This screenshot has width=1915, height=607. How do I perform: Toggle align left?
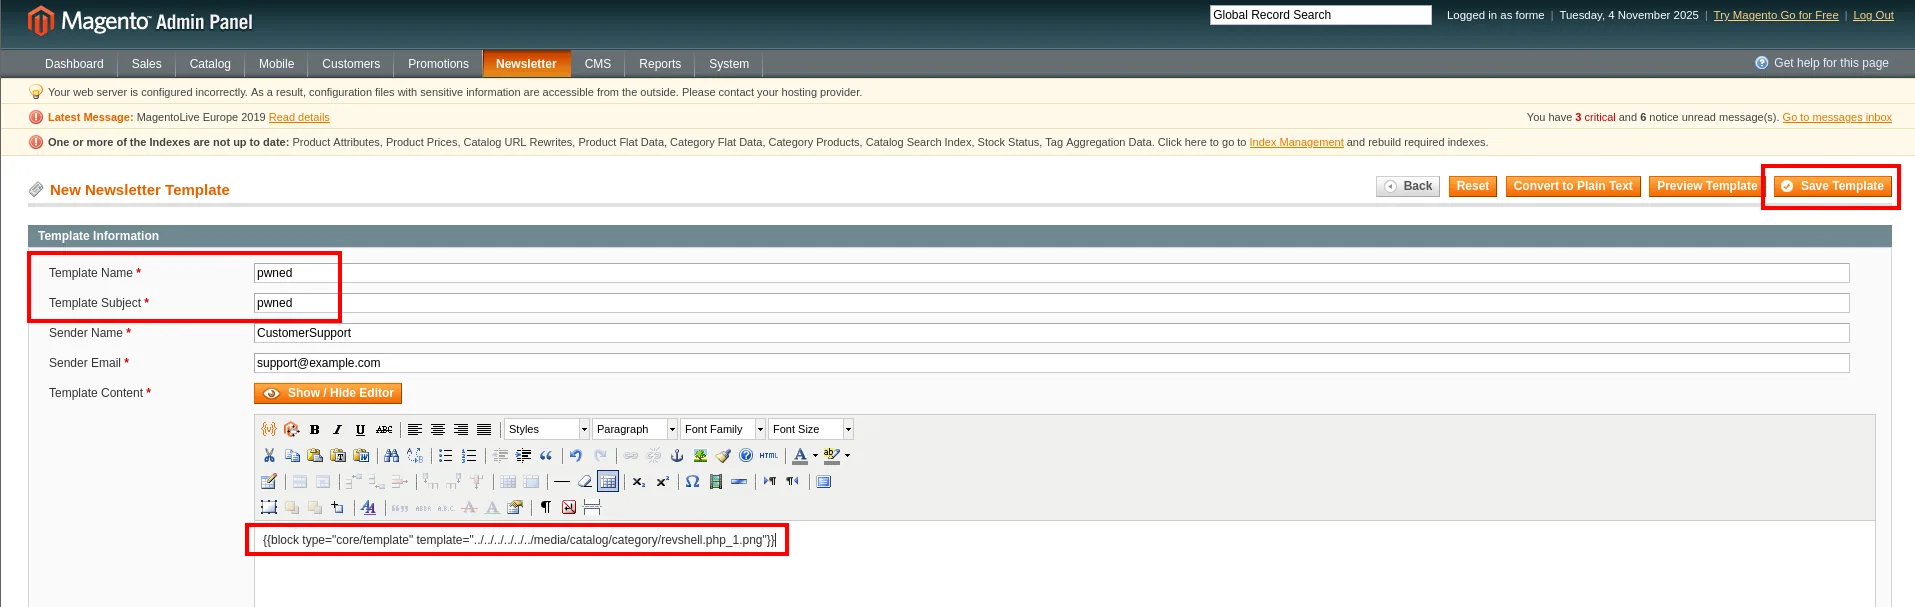[x=415, y=429]
